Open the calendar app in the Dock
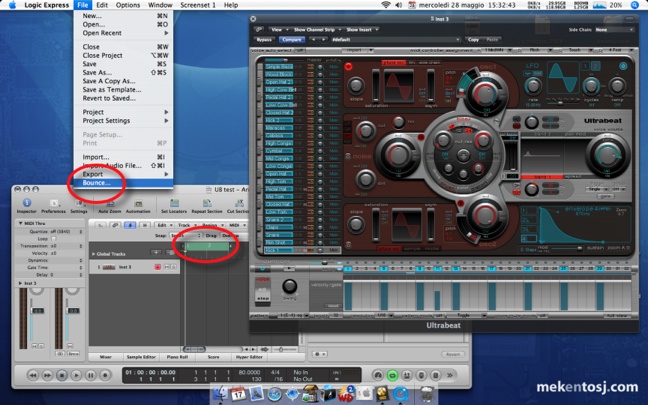This screenshot has height=405, width=648. pos(238,394)
